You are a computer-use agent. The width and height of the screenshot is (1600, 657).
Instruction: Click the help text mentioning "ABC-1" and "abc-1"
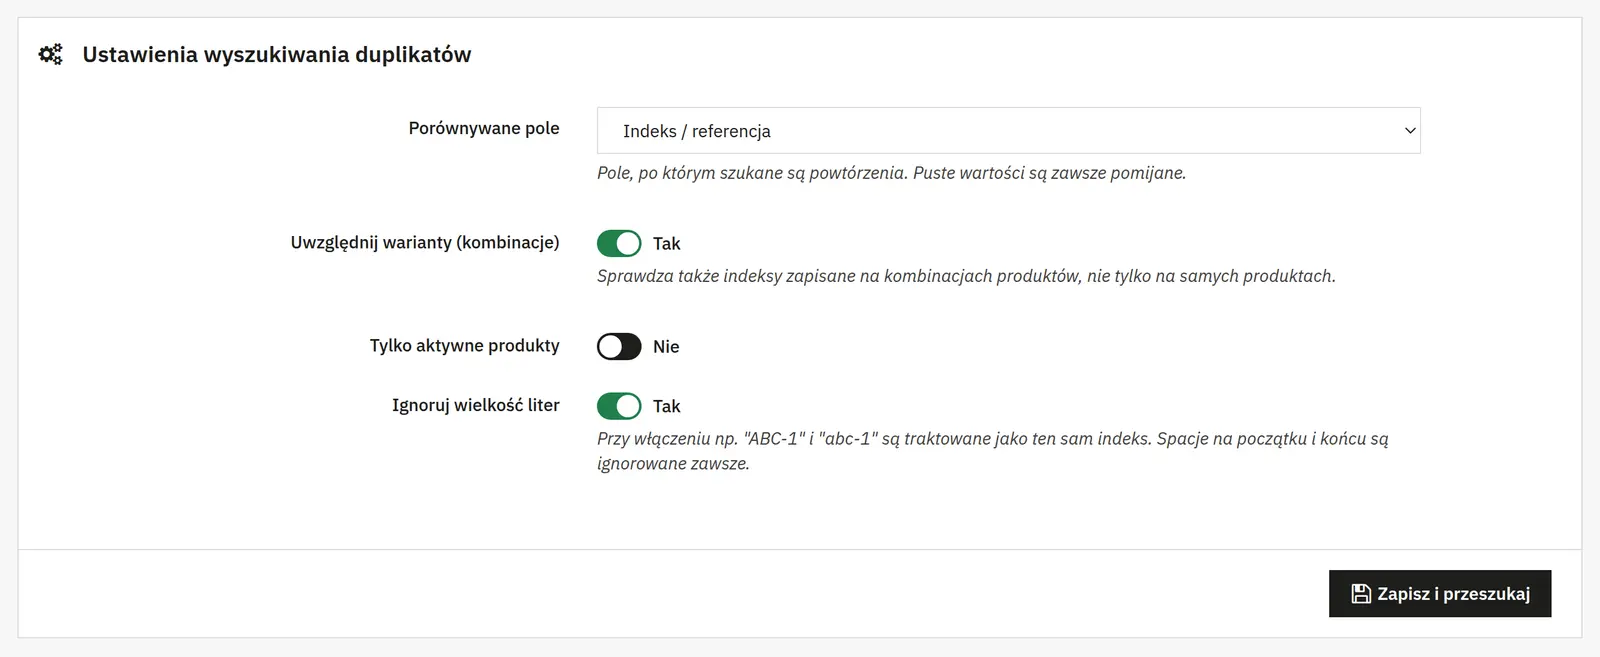point(993,451)
